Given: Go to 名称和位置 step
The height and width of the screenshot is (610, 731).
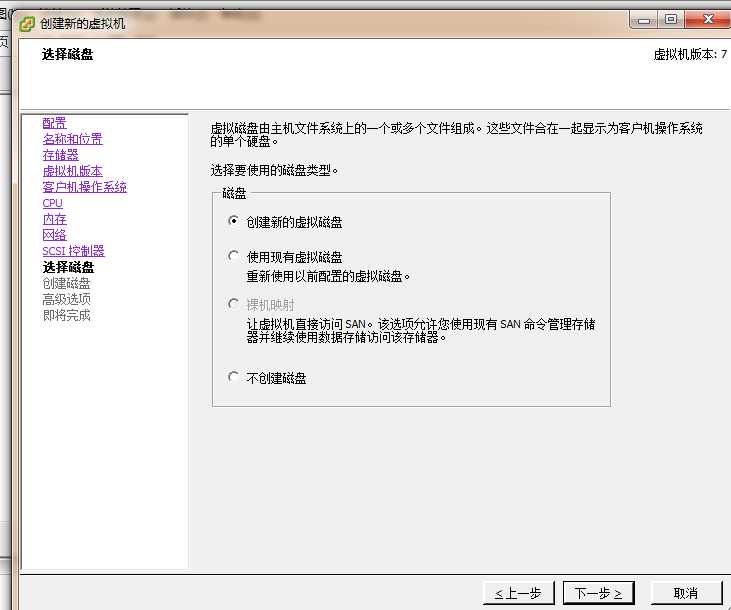Looking at the screenshot, I should coord(72,139).
